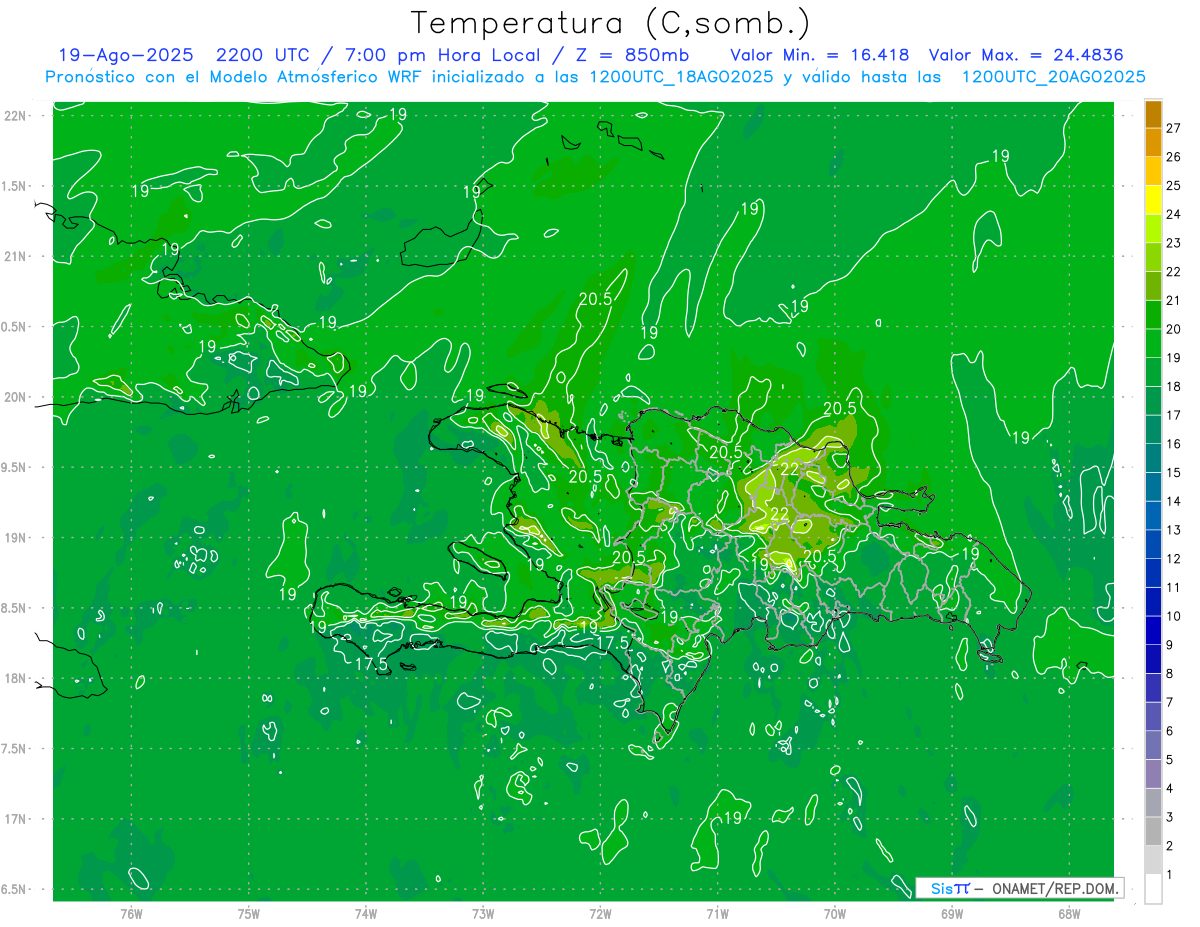Click the '22N' latitude label

(17, 116)
